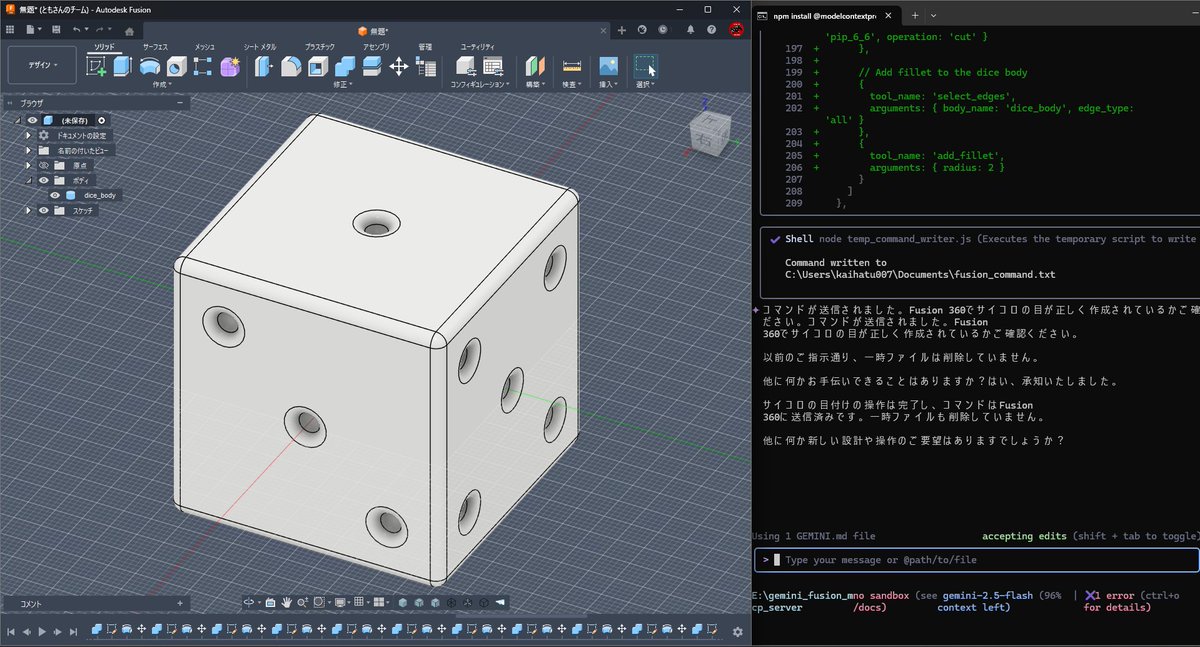
Task: Click the Insert image icon
Action: pos(608,66)
